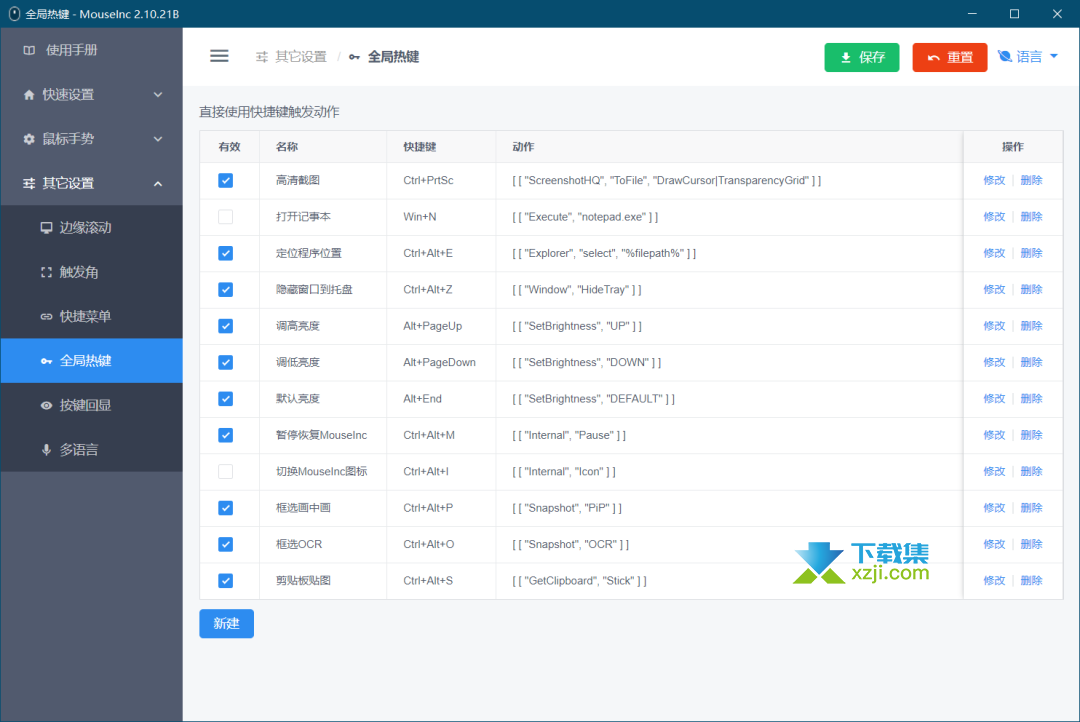Go to the 边缘滚动 page

[x=92, y=227]
